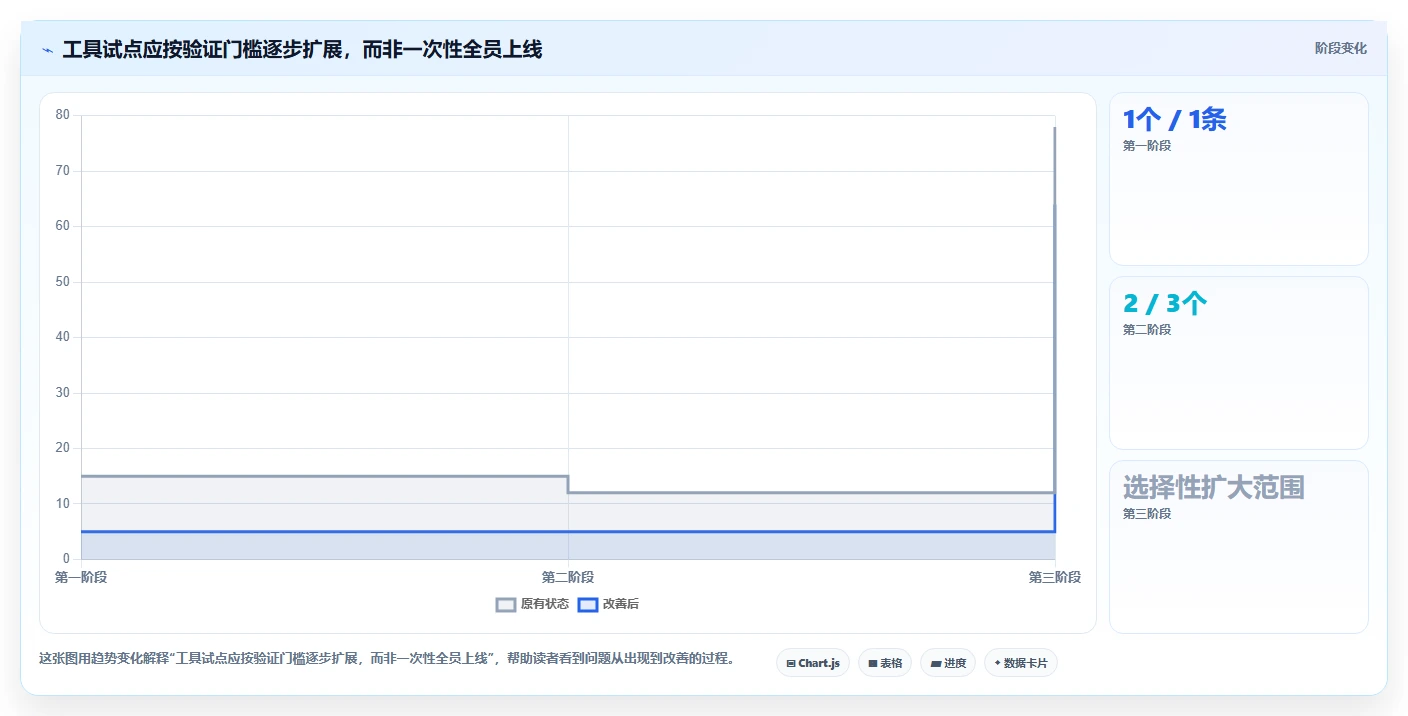Click the 80 y-axis tick label
The image size is (1408, 716).
pyautogui.click(x=62, y=115)
